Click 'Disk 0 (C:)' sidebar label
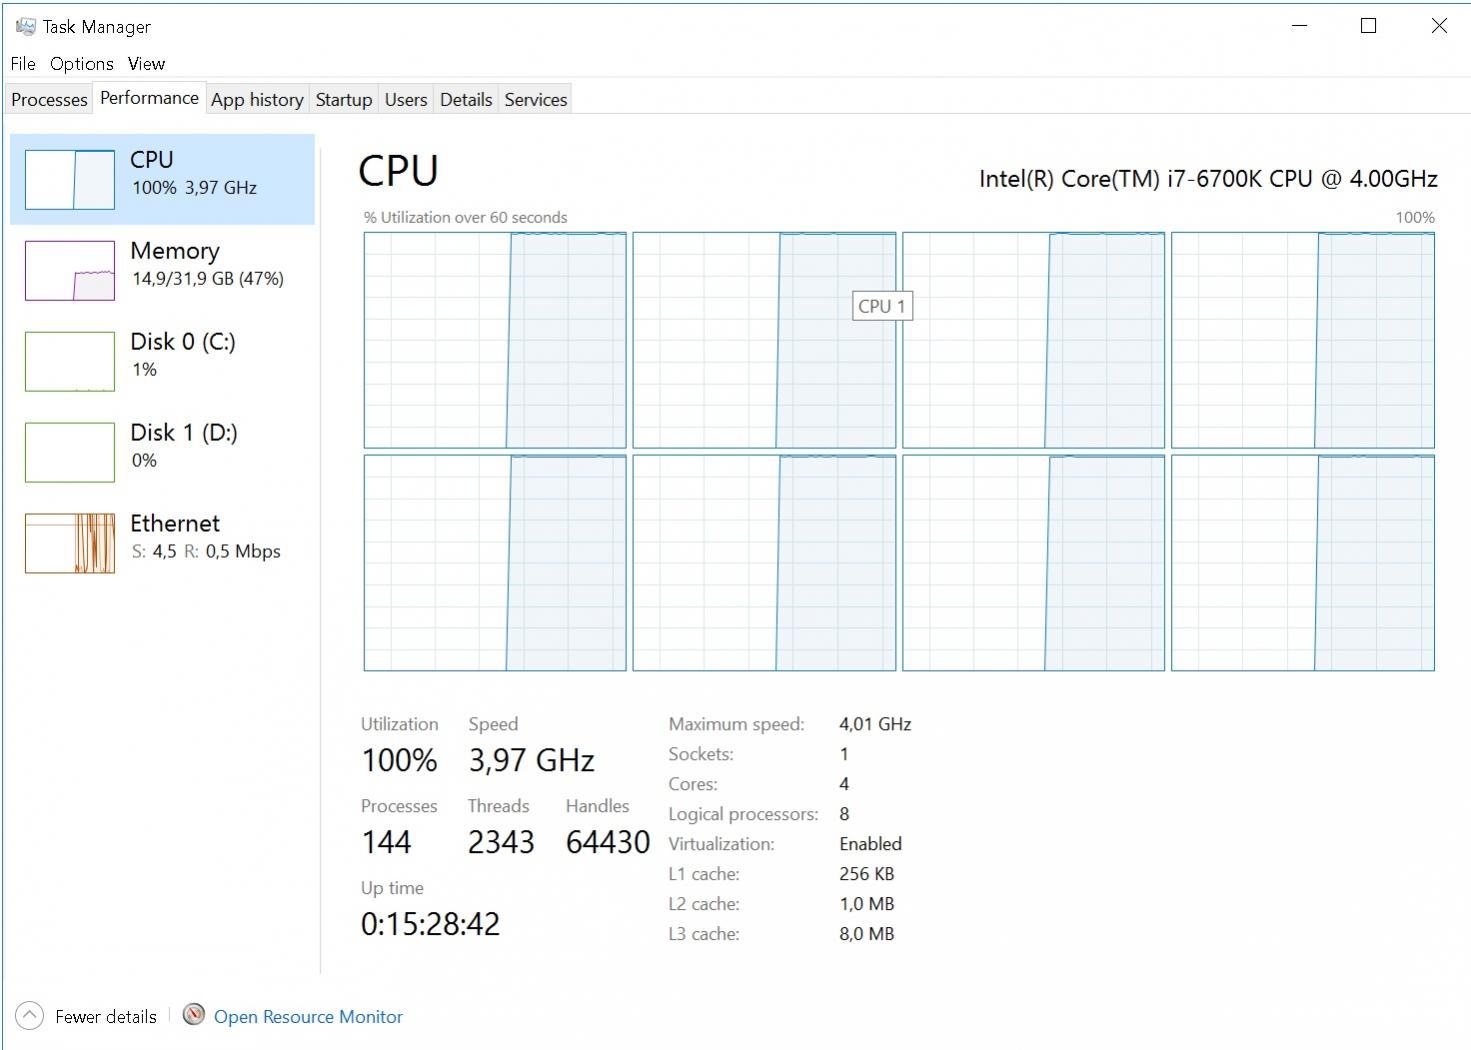The image size is (1471, 1050). (x=183, y=342)
